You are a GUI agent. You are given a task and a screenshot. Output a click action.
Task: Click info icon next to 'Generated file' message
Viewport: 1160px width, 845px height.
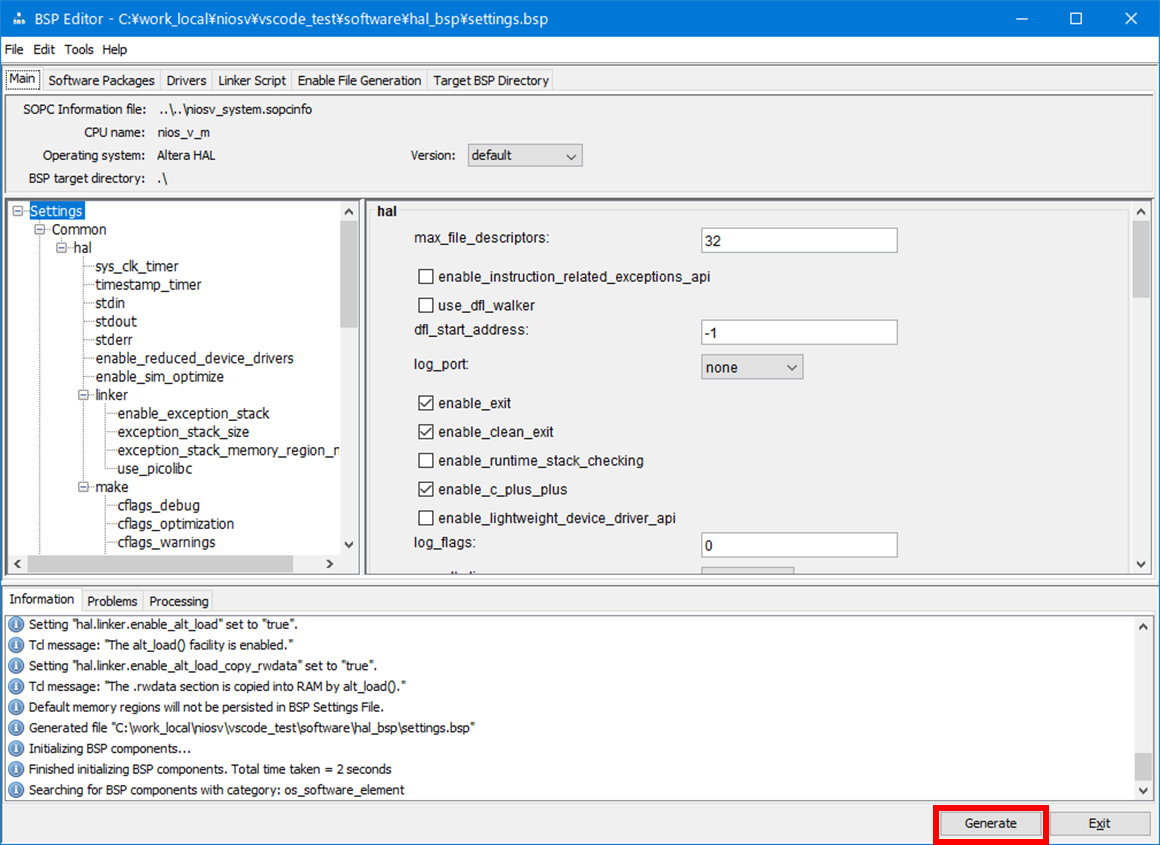click(x=16, y=728)
